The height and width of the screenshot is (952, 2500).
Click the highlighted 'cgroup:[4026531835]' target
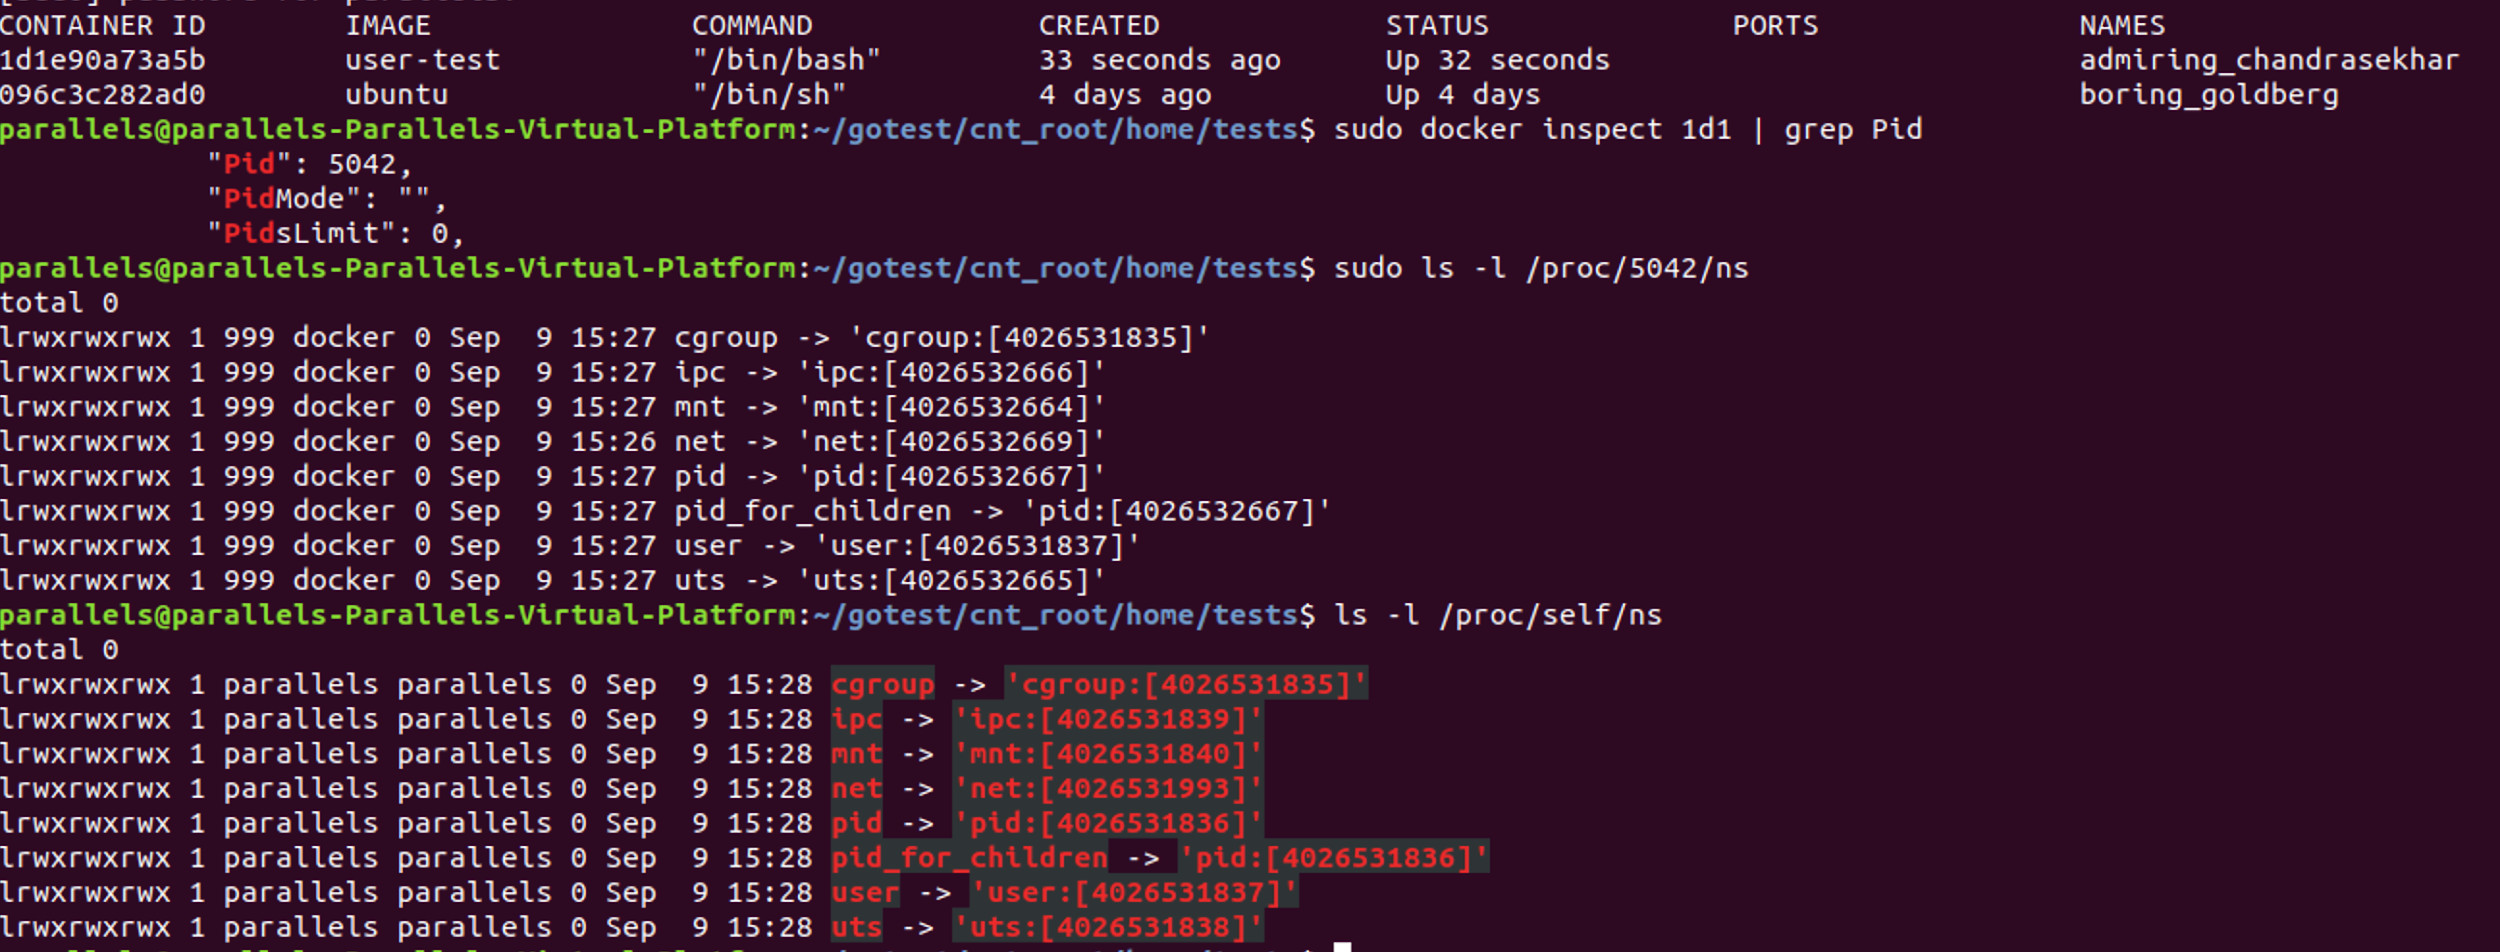(1185, 685)
